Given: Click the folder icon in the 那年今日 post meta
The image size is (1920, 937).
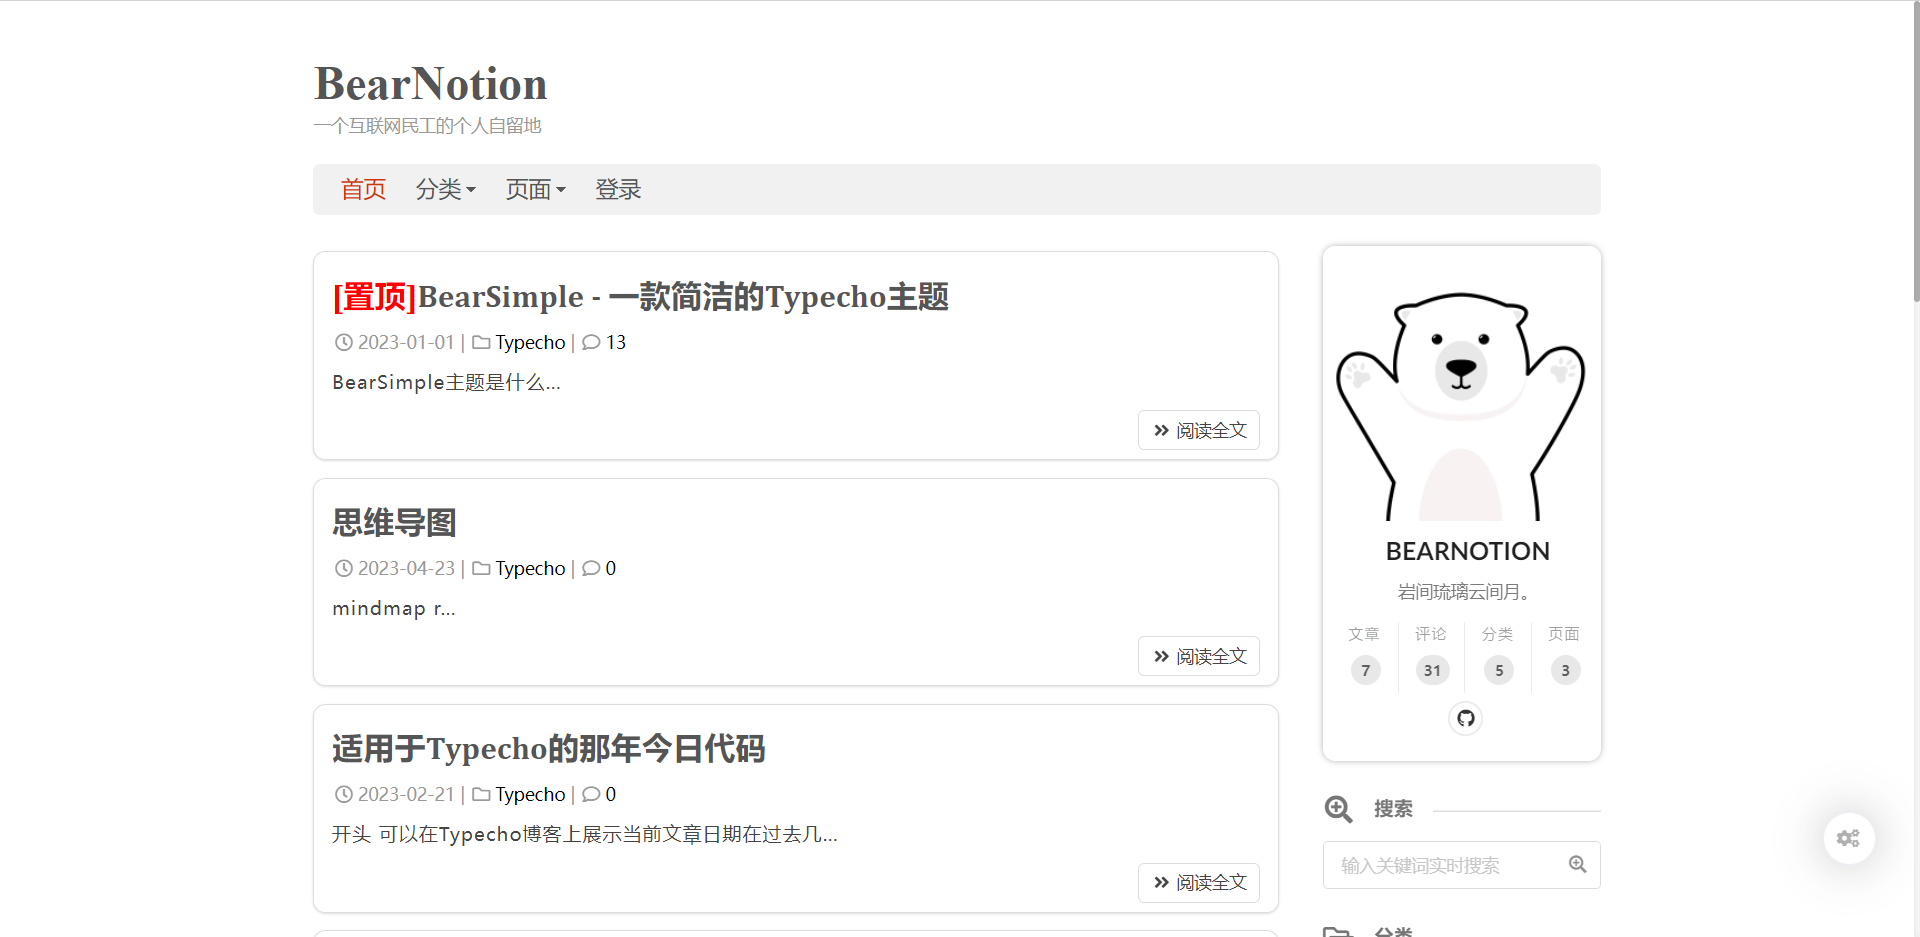Looking at the screenshot, I should [x=481, y=794].
